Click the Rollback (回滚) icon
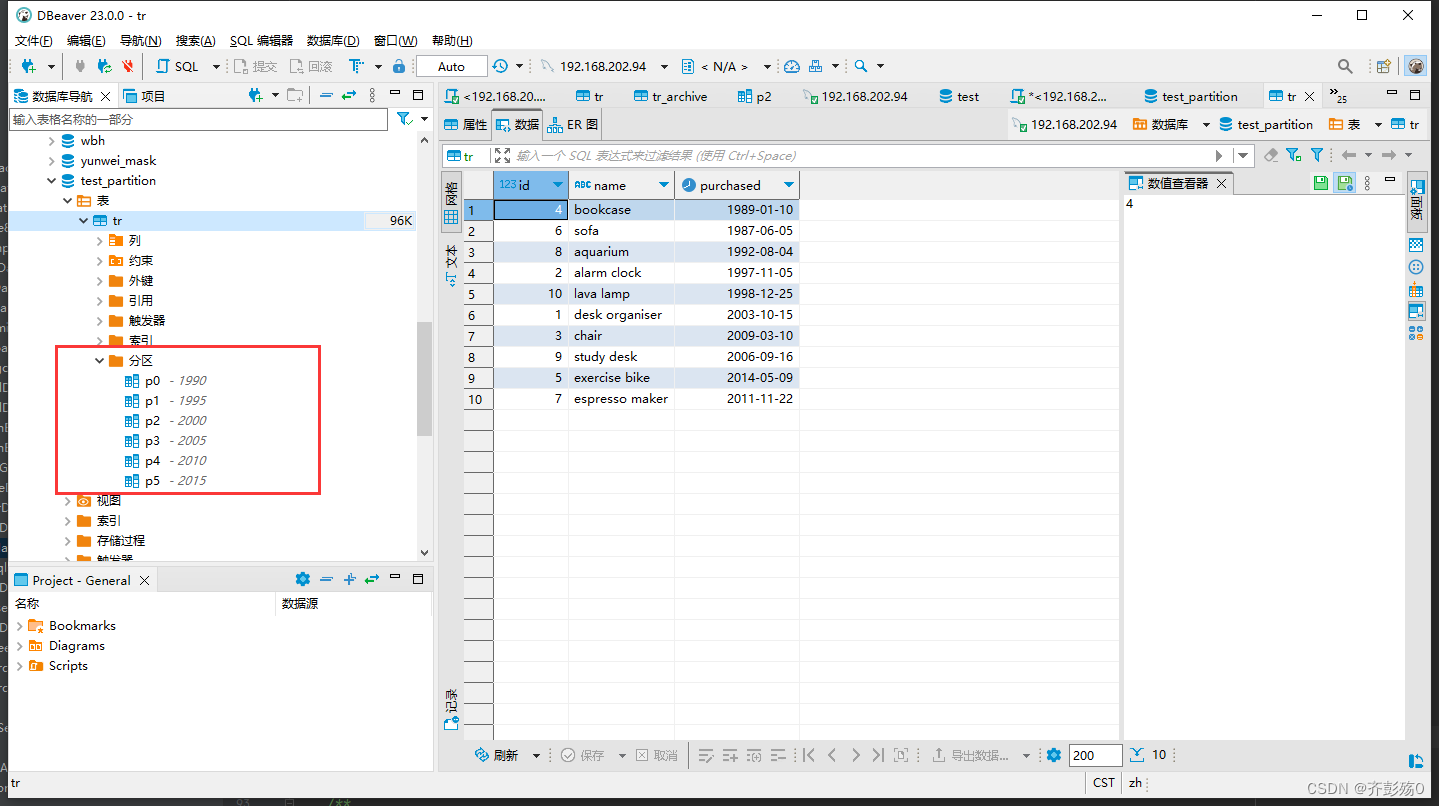This screenshot has width=1439, height=806. click(x=314, y=66)
